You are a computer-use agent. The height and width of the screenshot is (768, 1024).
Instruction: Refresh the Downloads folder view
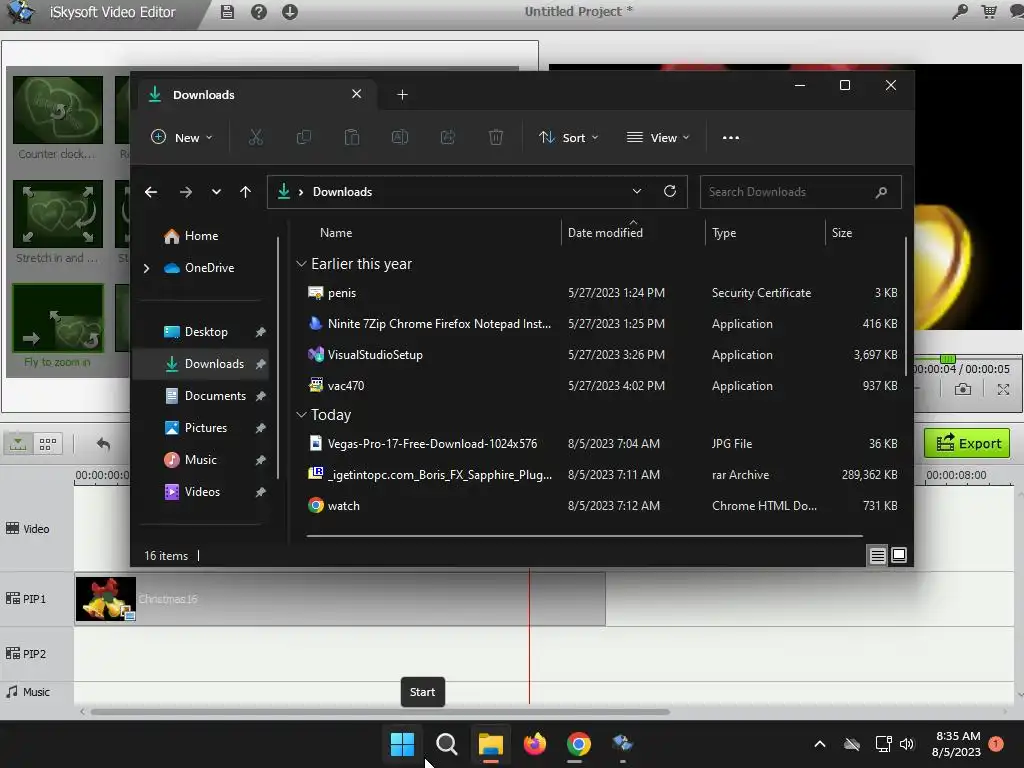coord(669,191)
